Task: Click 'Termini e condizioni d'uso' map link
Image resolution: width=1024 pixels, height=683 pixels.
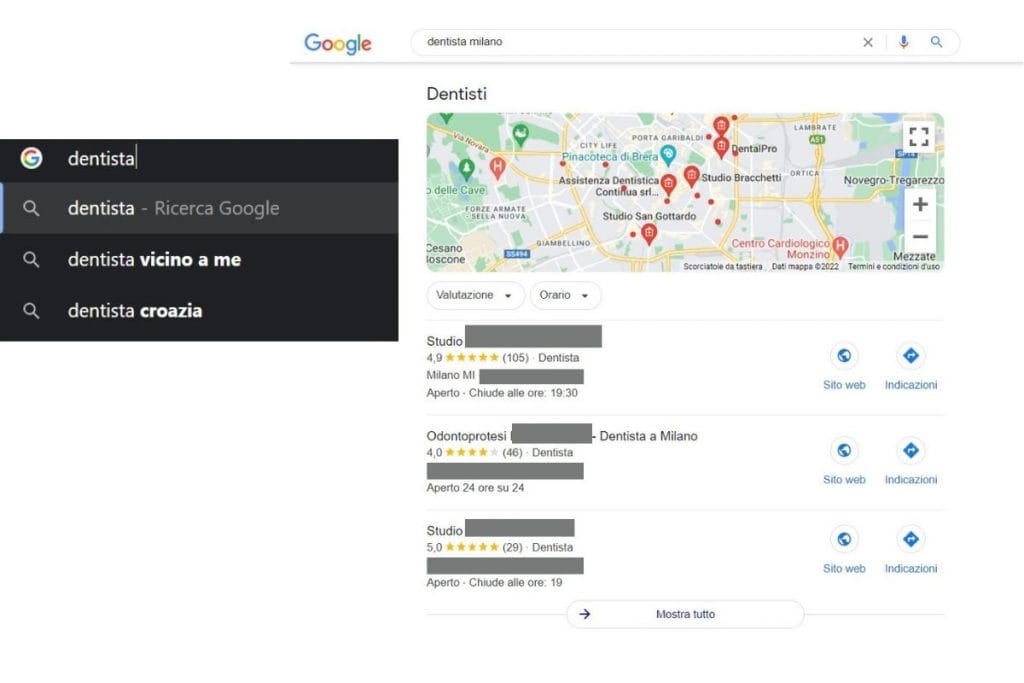Action: coord(893,266)
